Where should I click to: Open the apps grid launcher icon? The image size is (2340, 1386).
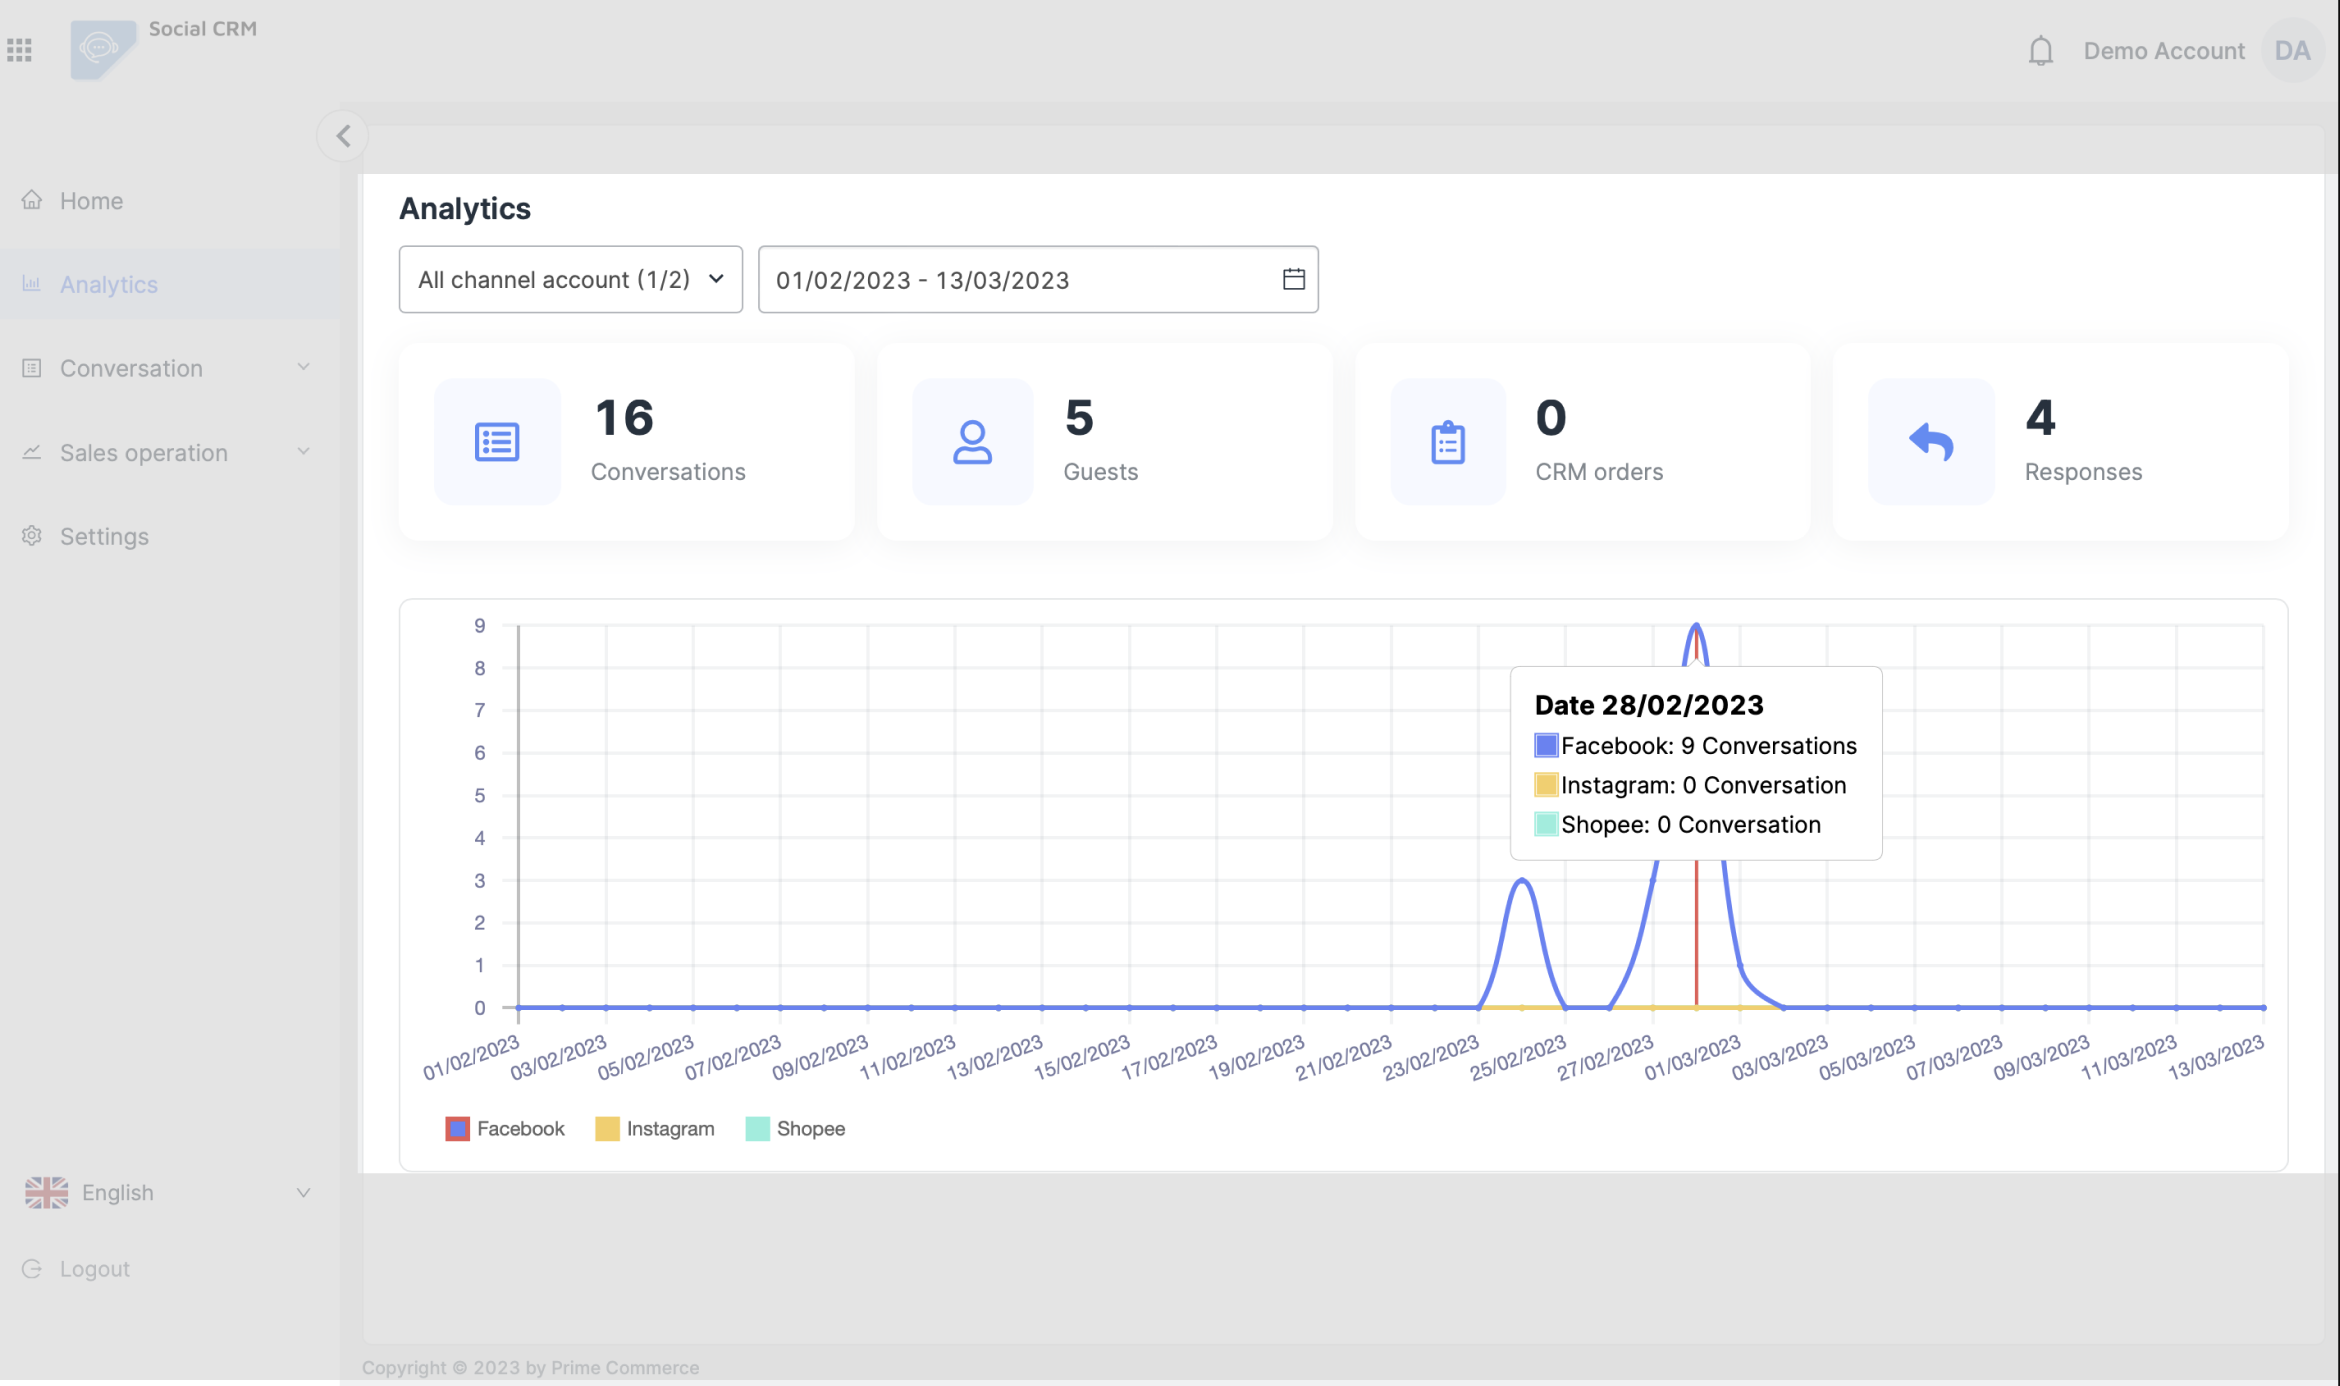[x=19, y=50]
